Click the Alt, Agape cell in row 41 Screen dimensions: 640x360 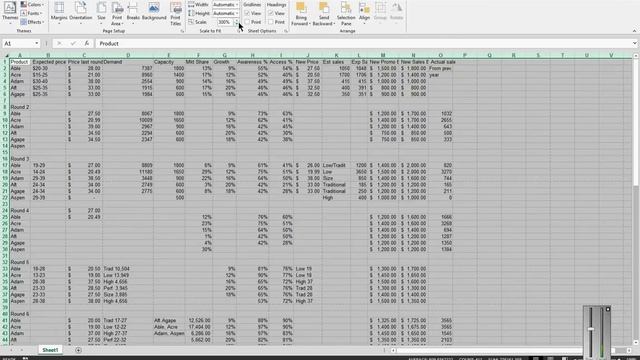[169, 320]
